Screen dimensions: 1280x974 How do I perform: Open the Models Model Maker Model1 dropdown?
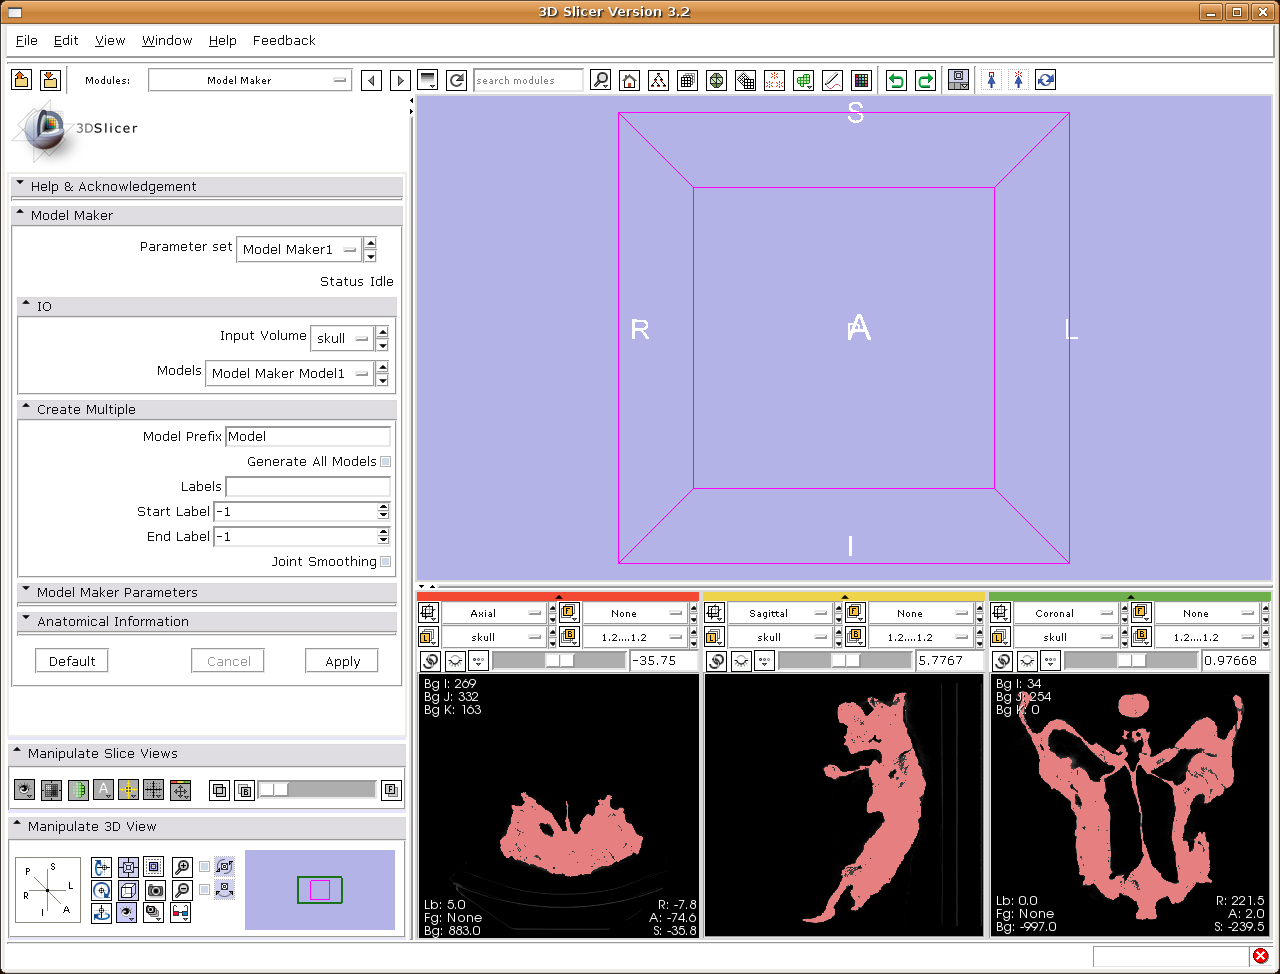click(288, 374)
